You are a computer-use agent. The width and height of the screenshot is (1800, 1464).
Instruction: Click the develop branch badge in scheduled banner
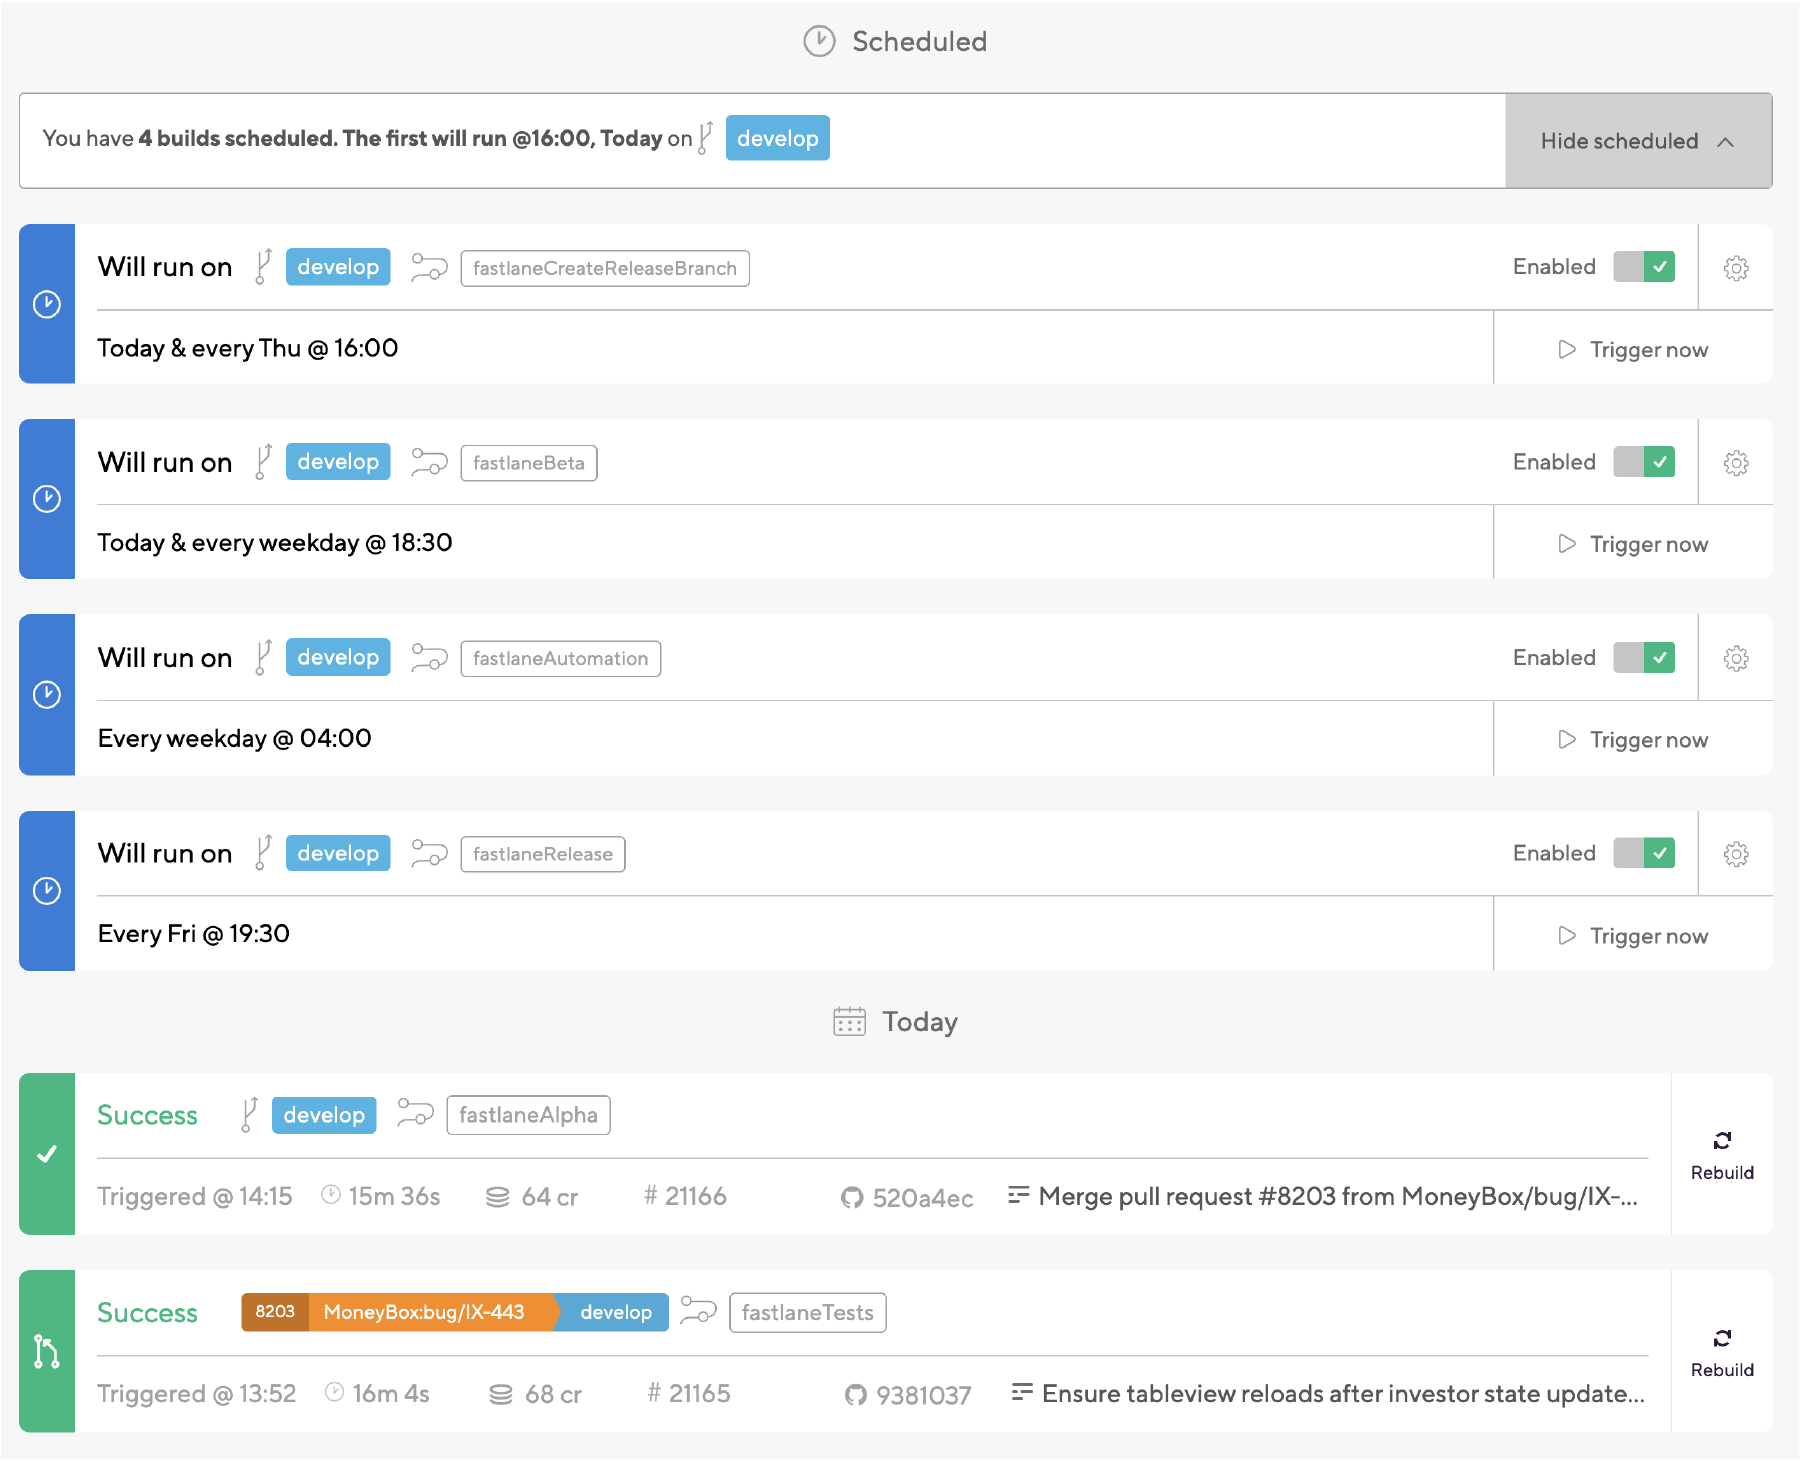[777, 138]
